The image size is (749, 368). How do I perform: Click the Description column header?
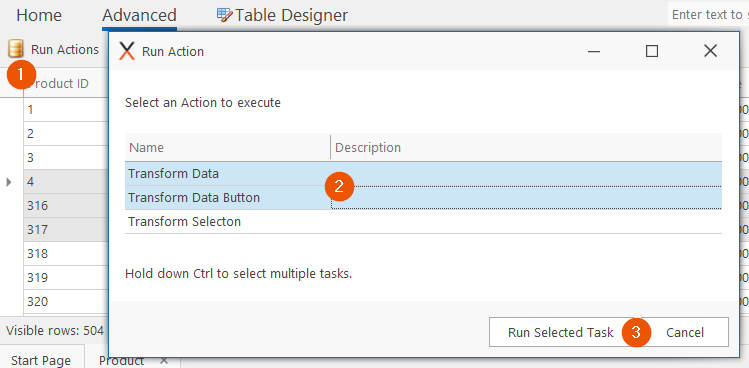coord(526,147)
